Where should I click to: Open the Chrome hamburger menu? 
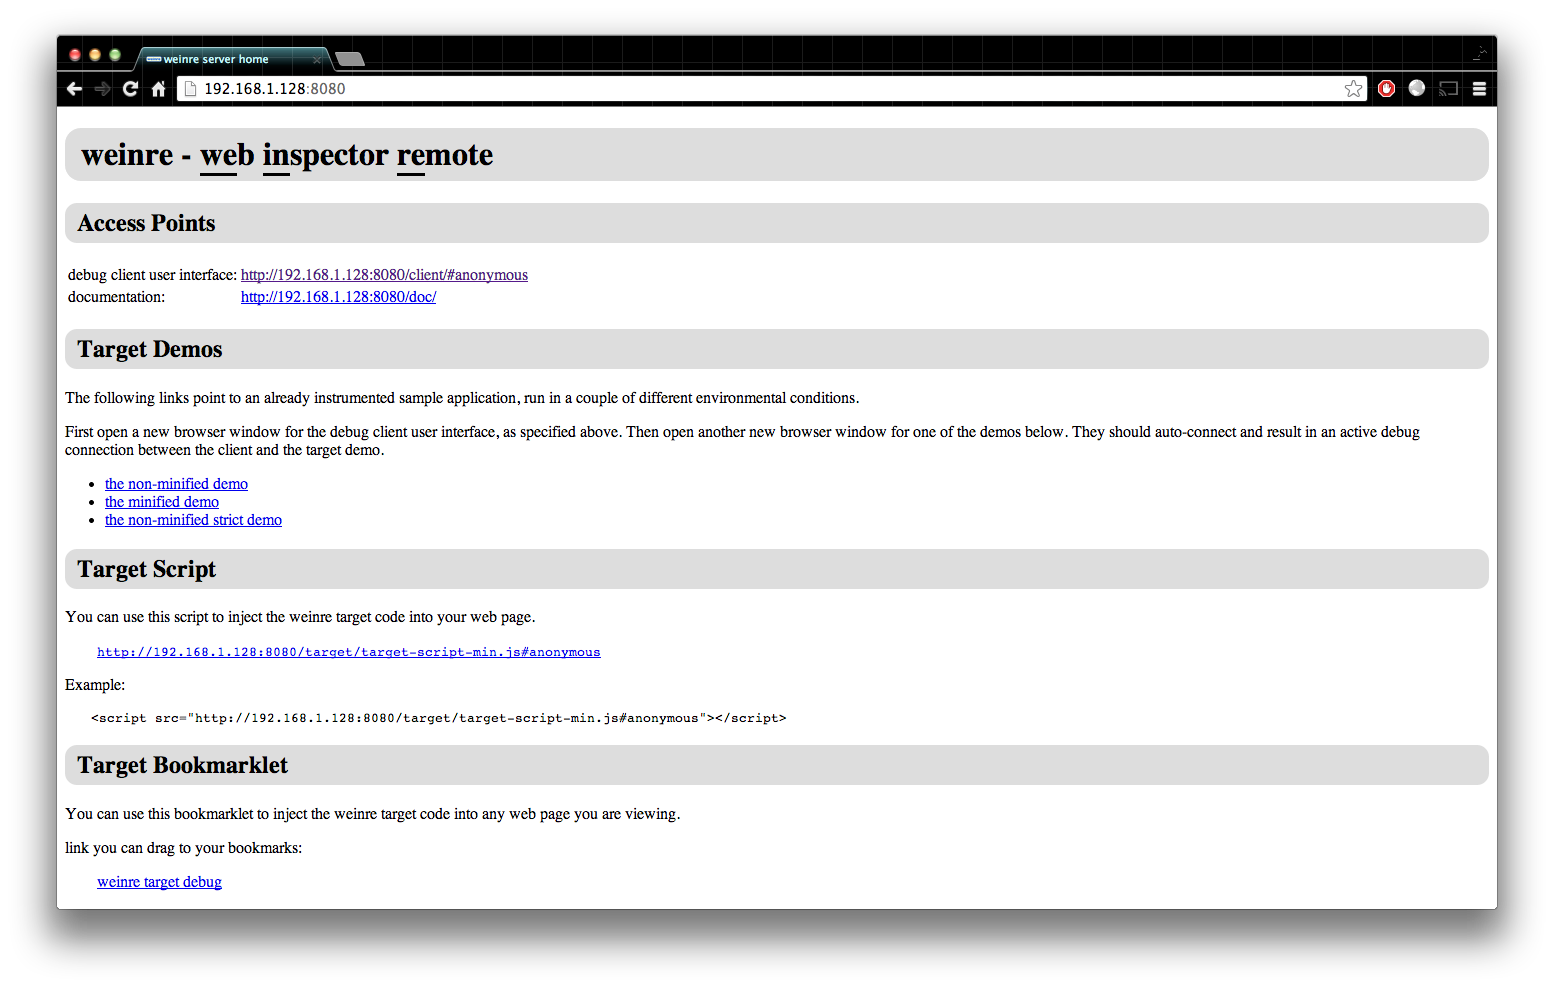click(1479, 89)
